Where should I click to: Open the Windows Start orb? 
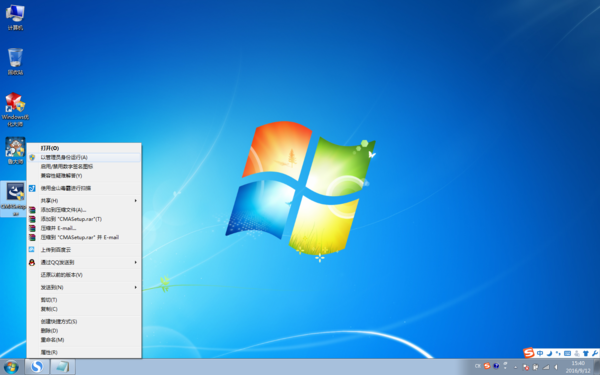11,367
